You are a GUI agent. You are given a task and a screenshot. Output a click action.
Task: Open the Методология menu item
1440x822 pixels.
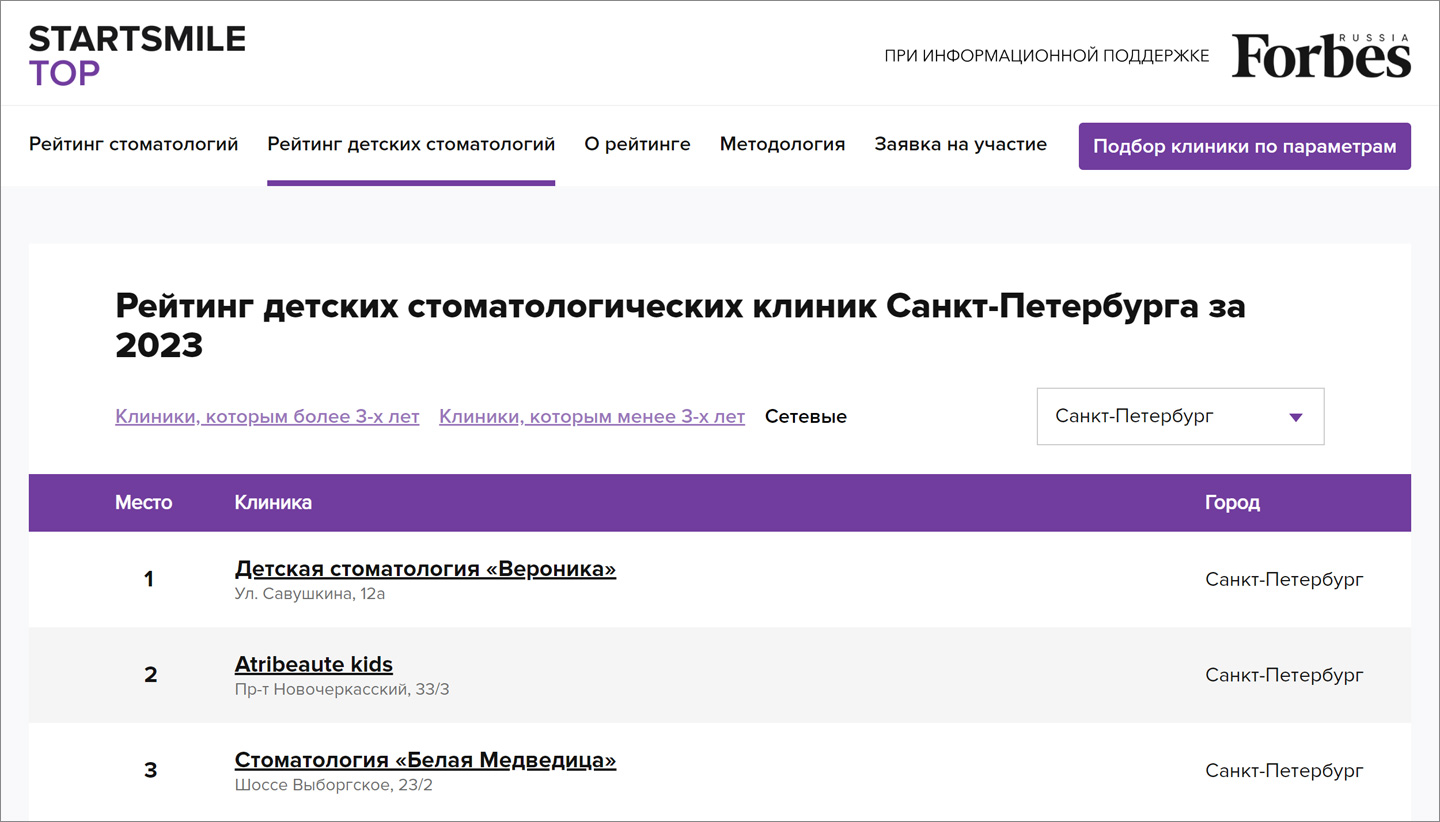(x=782, y=144)
